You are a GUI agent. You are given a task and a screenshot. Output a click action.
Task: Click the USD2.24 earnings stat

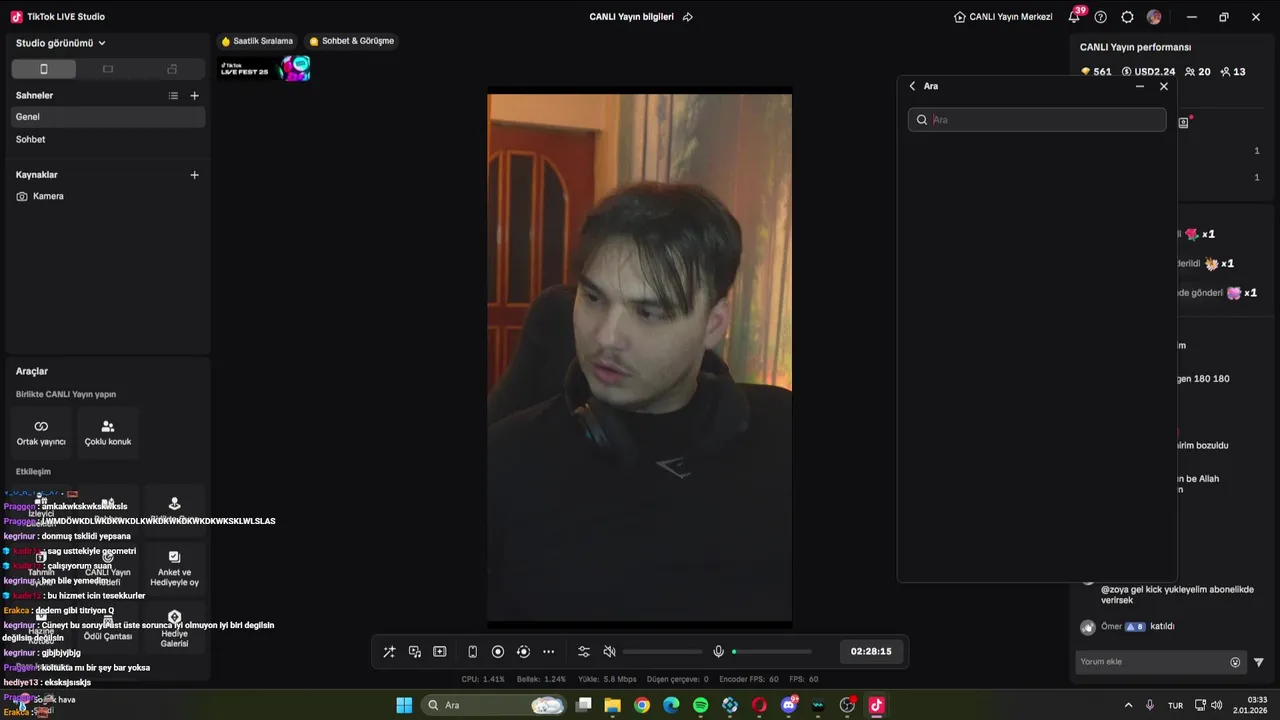pos(1148,72)
